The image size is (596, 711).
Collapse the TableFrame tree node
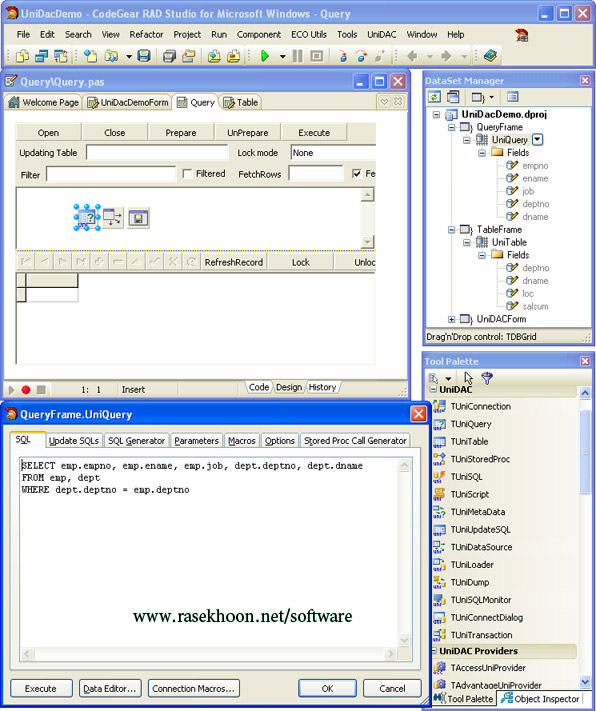tap(451, 229)
